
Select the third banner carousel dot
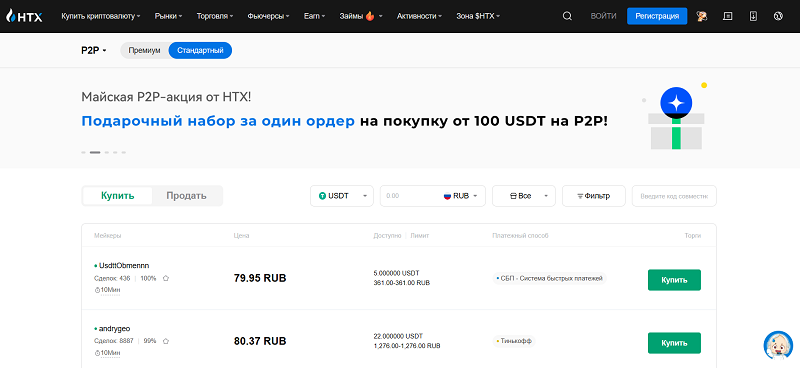coord(107,153)
